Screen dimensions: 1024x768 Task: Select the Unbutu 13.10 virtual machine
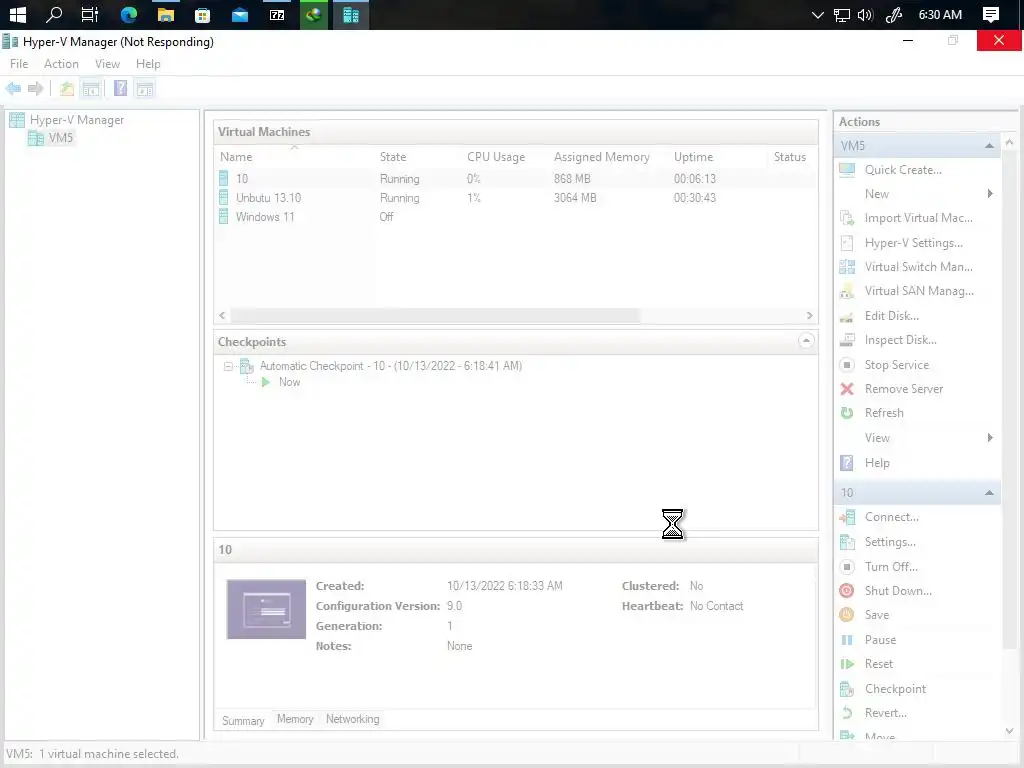[516, 198]
